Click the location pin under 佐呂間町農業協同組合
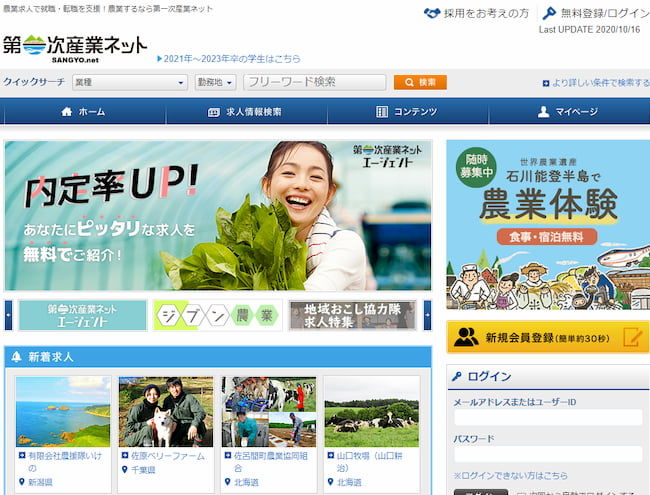This screenshot has width=650, height=495. (228, 482)
